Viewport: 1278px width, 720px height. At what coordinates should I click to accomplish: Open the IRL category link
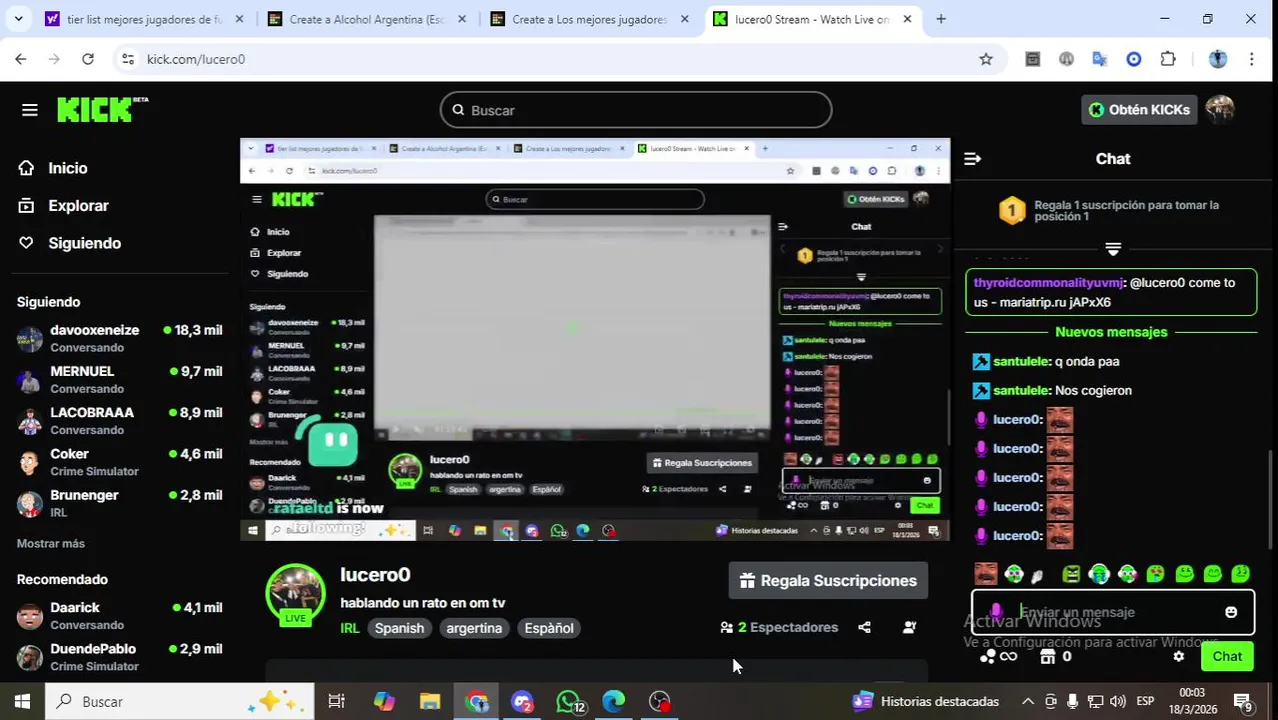350,628
